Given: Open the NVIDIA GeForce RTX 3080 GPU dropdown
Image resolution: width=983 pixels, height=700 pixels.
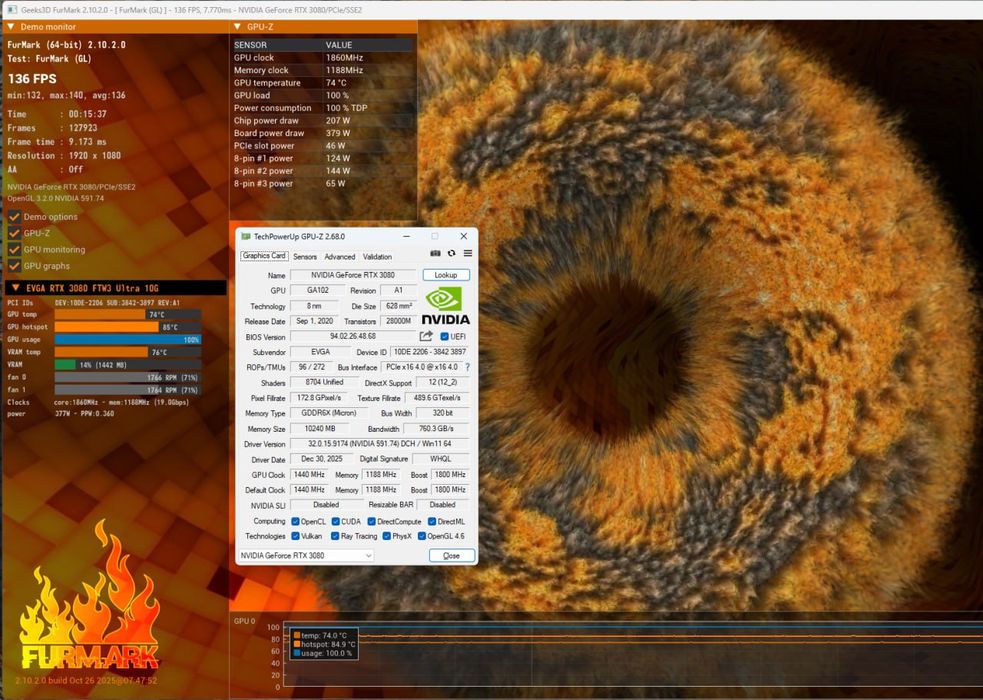Looking at the screenshot, I should (306, 555).
